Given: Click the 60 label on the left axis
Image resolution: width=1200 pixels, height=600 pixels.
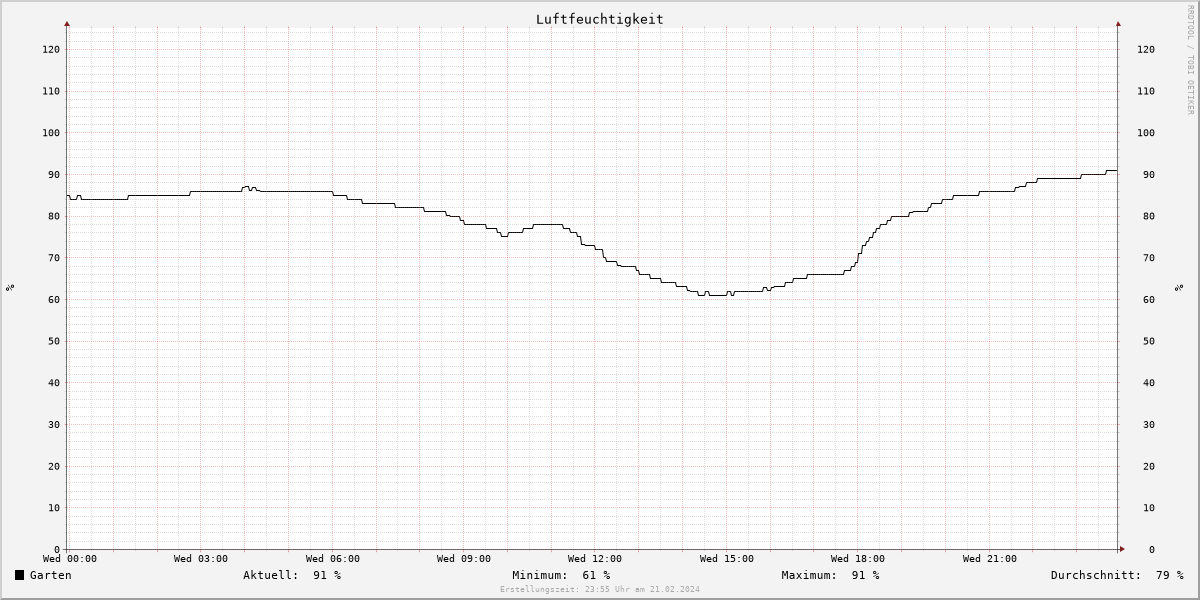Looking at the screenshot, I should [x=54, y=299].
